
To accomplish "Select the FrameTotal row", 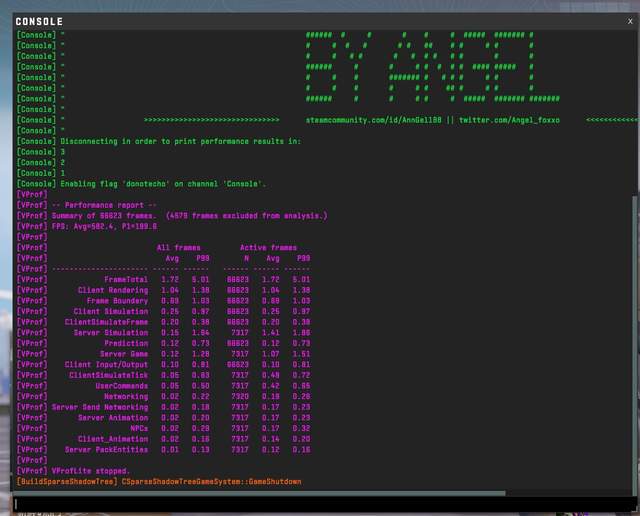I will click(160, 280).
